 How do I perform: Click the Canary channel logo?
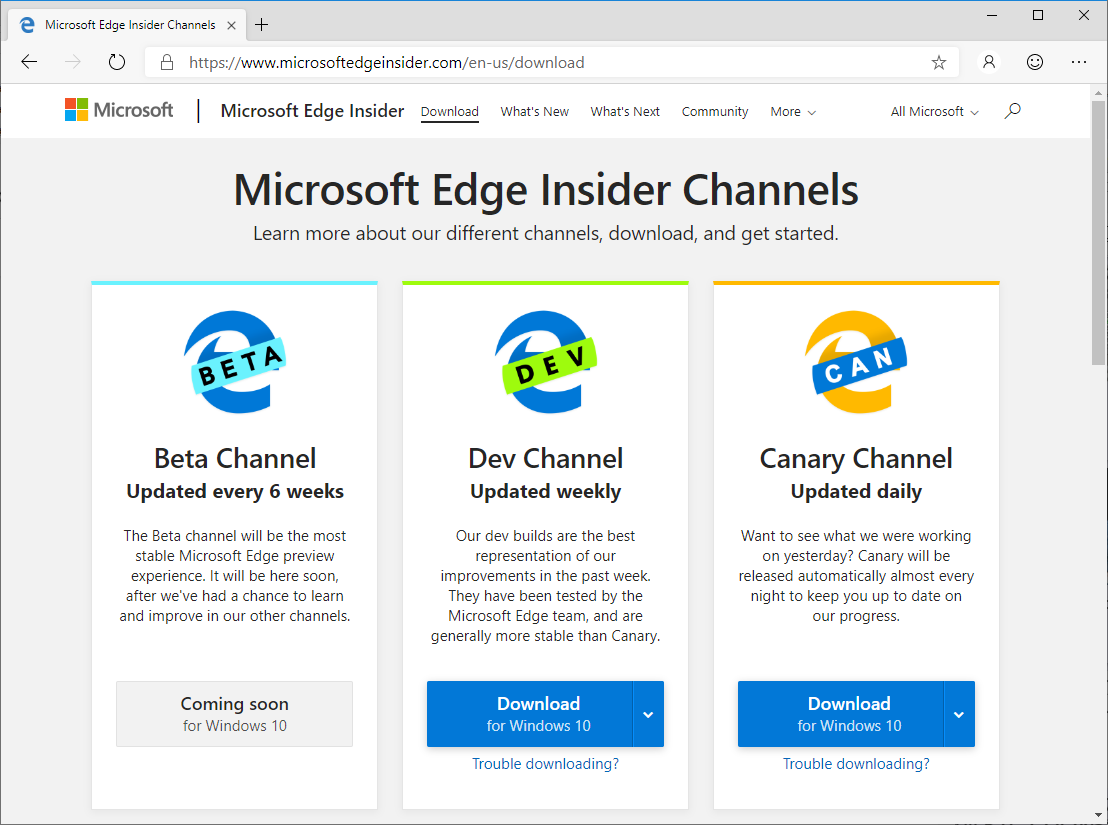tap(856, 361)
